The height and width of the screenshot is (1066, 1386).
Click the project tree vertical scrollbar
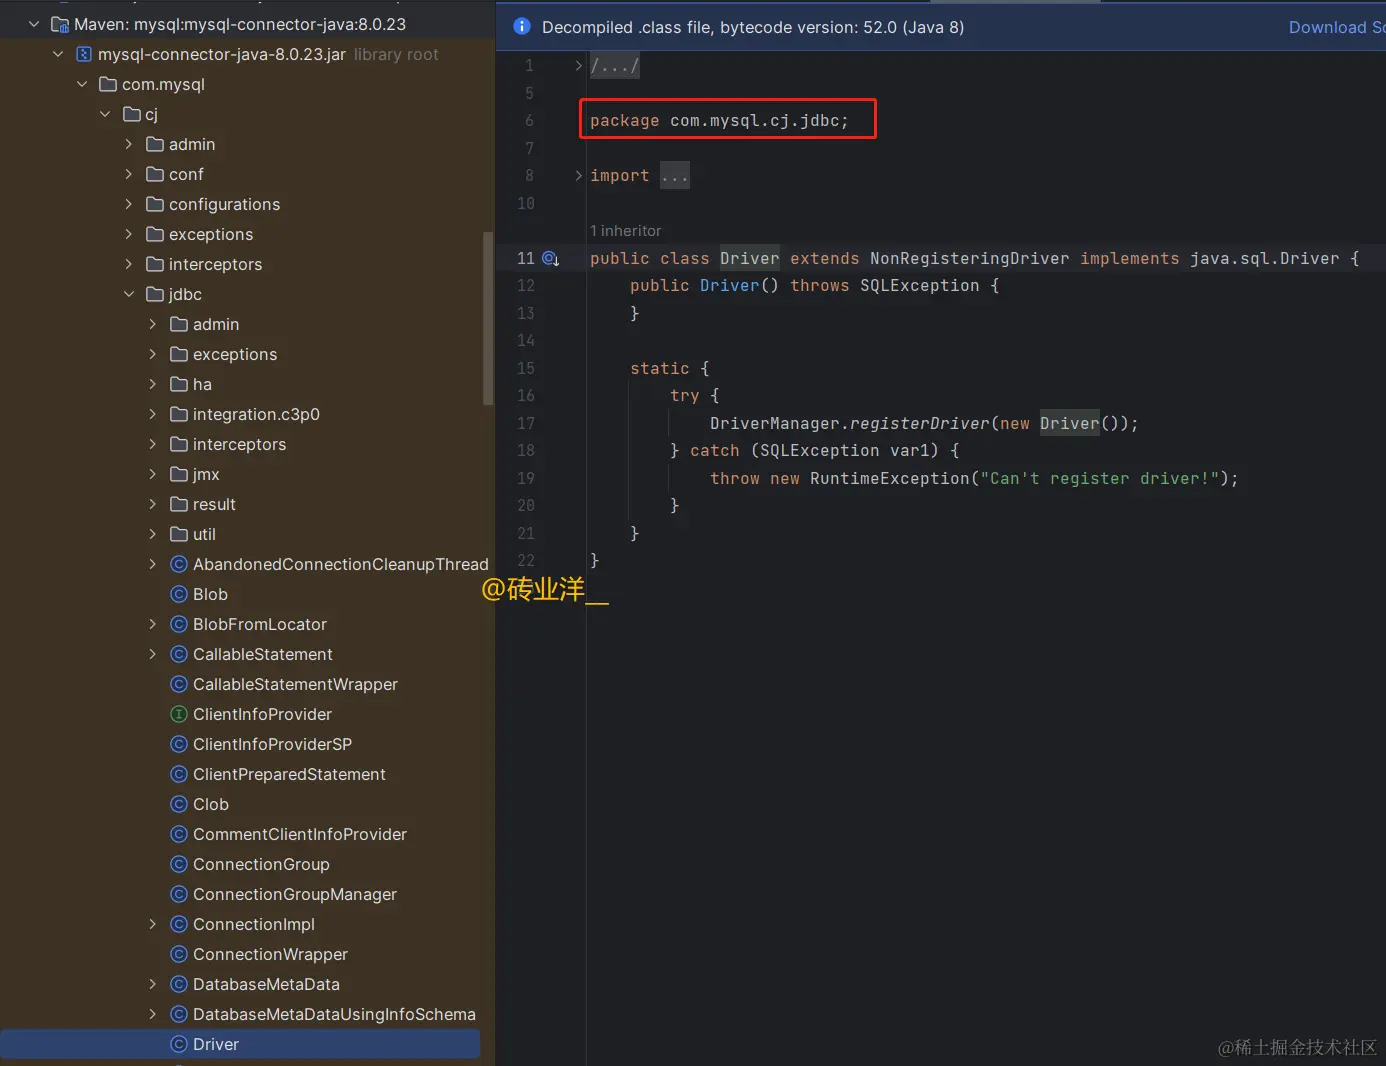tap(488, 318)
